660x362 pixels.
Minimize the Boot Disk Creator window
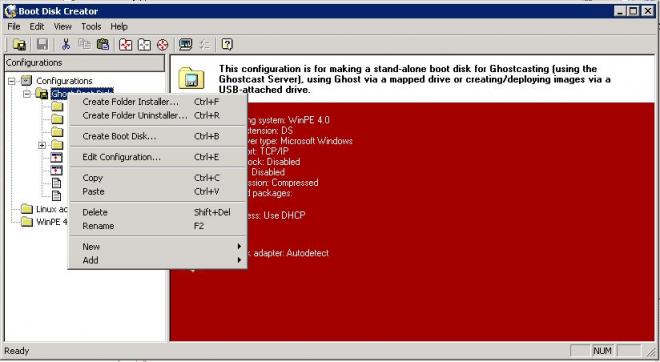click(619, 11)
